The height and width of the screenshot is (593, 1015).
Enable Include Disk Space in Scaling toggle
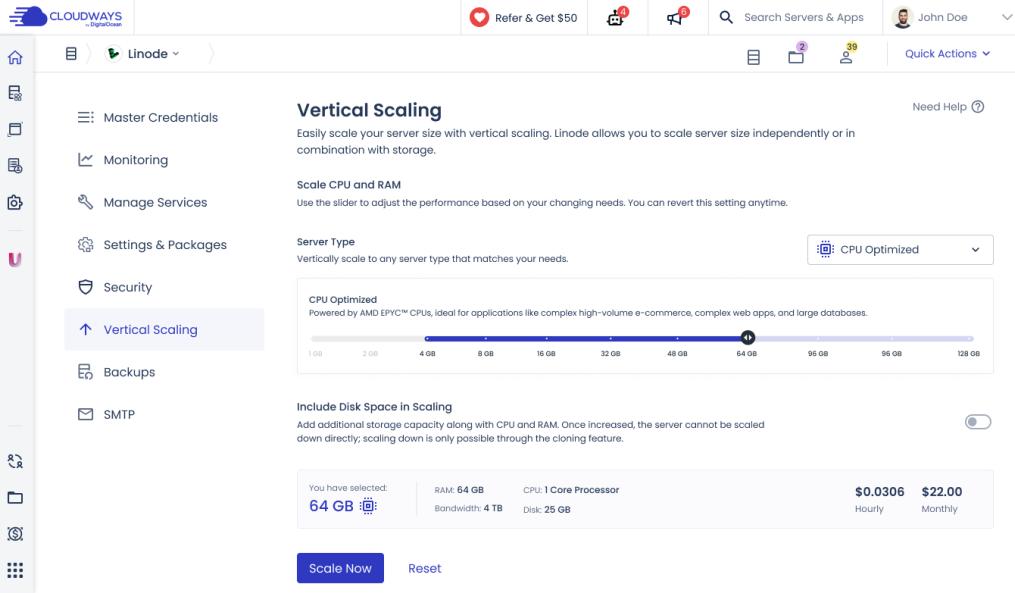pos(977,422)
